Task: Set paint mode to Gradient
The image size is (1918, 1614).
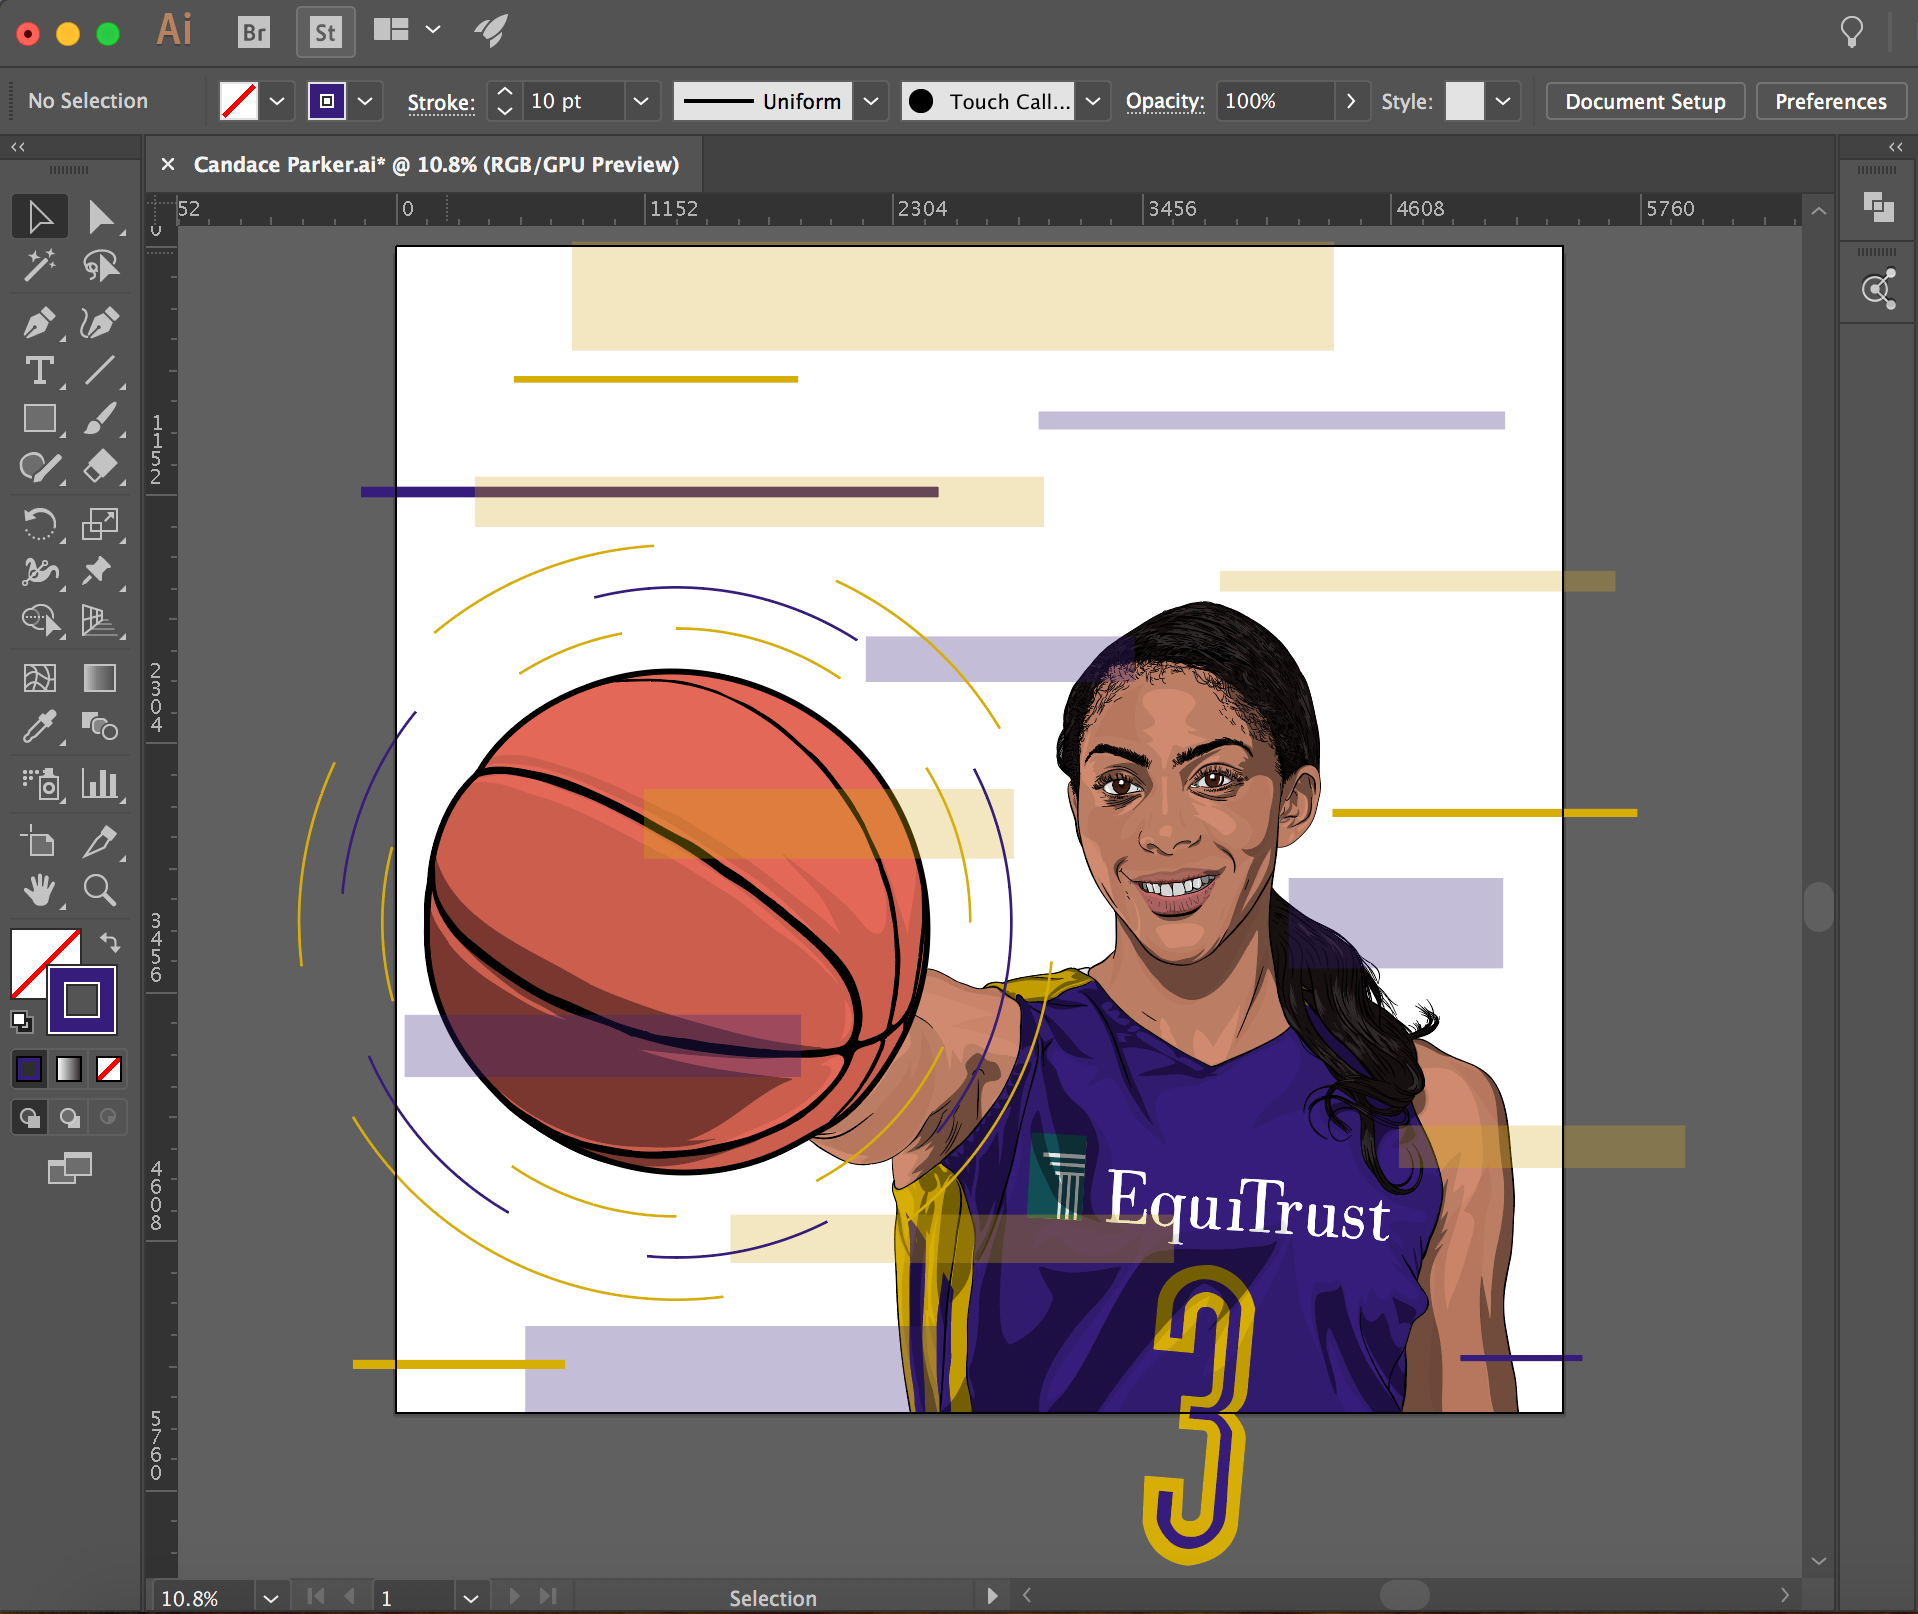Action: pyautogui.click(x=69, y=1069)
